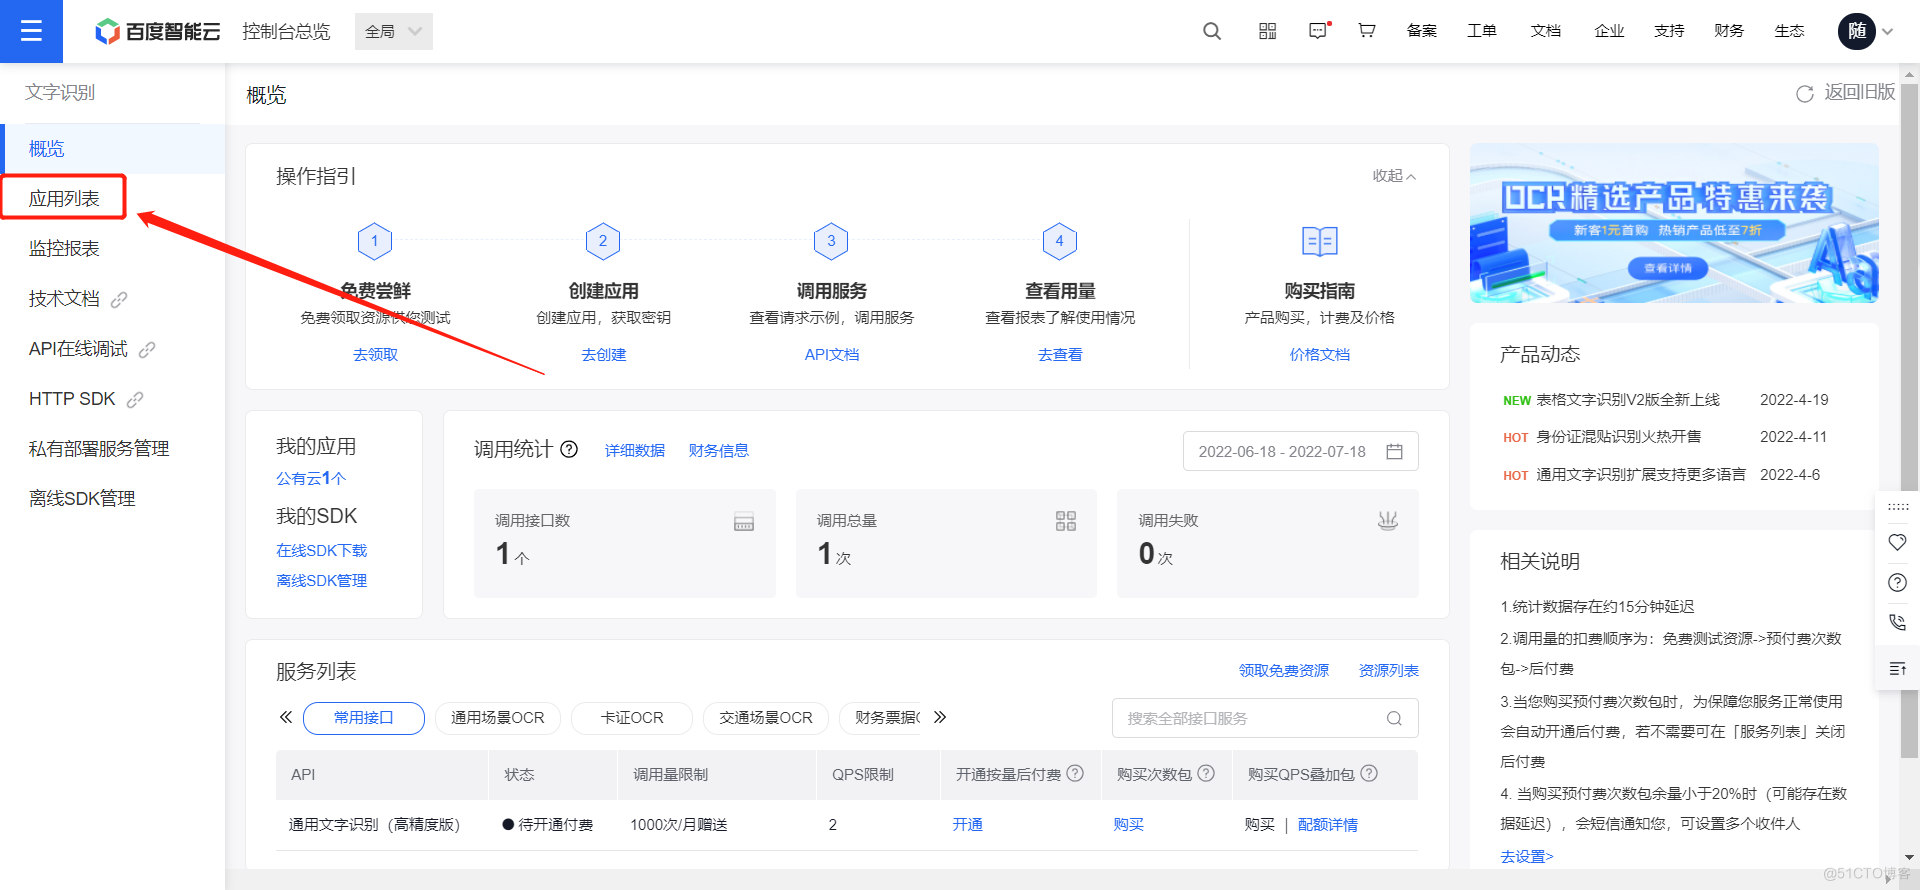Viewport: 1920px width, 890px height.
Task: Open the shopping cart icon
Action: (1366, 31)
